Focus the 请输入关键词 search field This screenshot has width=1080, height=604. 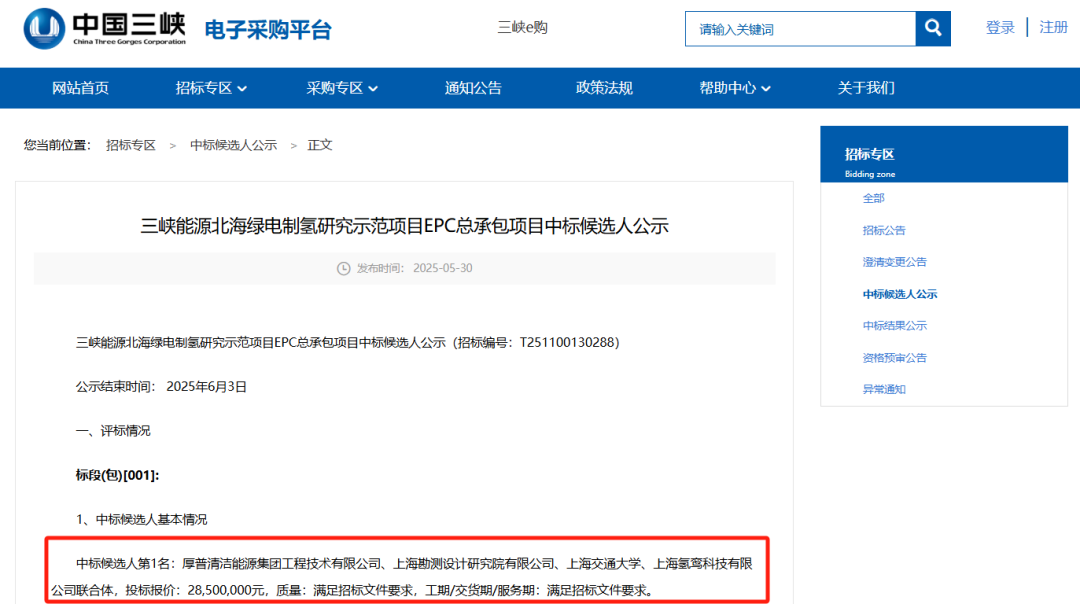(x=800, y=29)
